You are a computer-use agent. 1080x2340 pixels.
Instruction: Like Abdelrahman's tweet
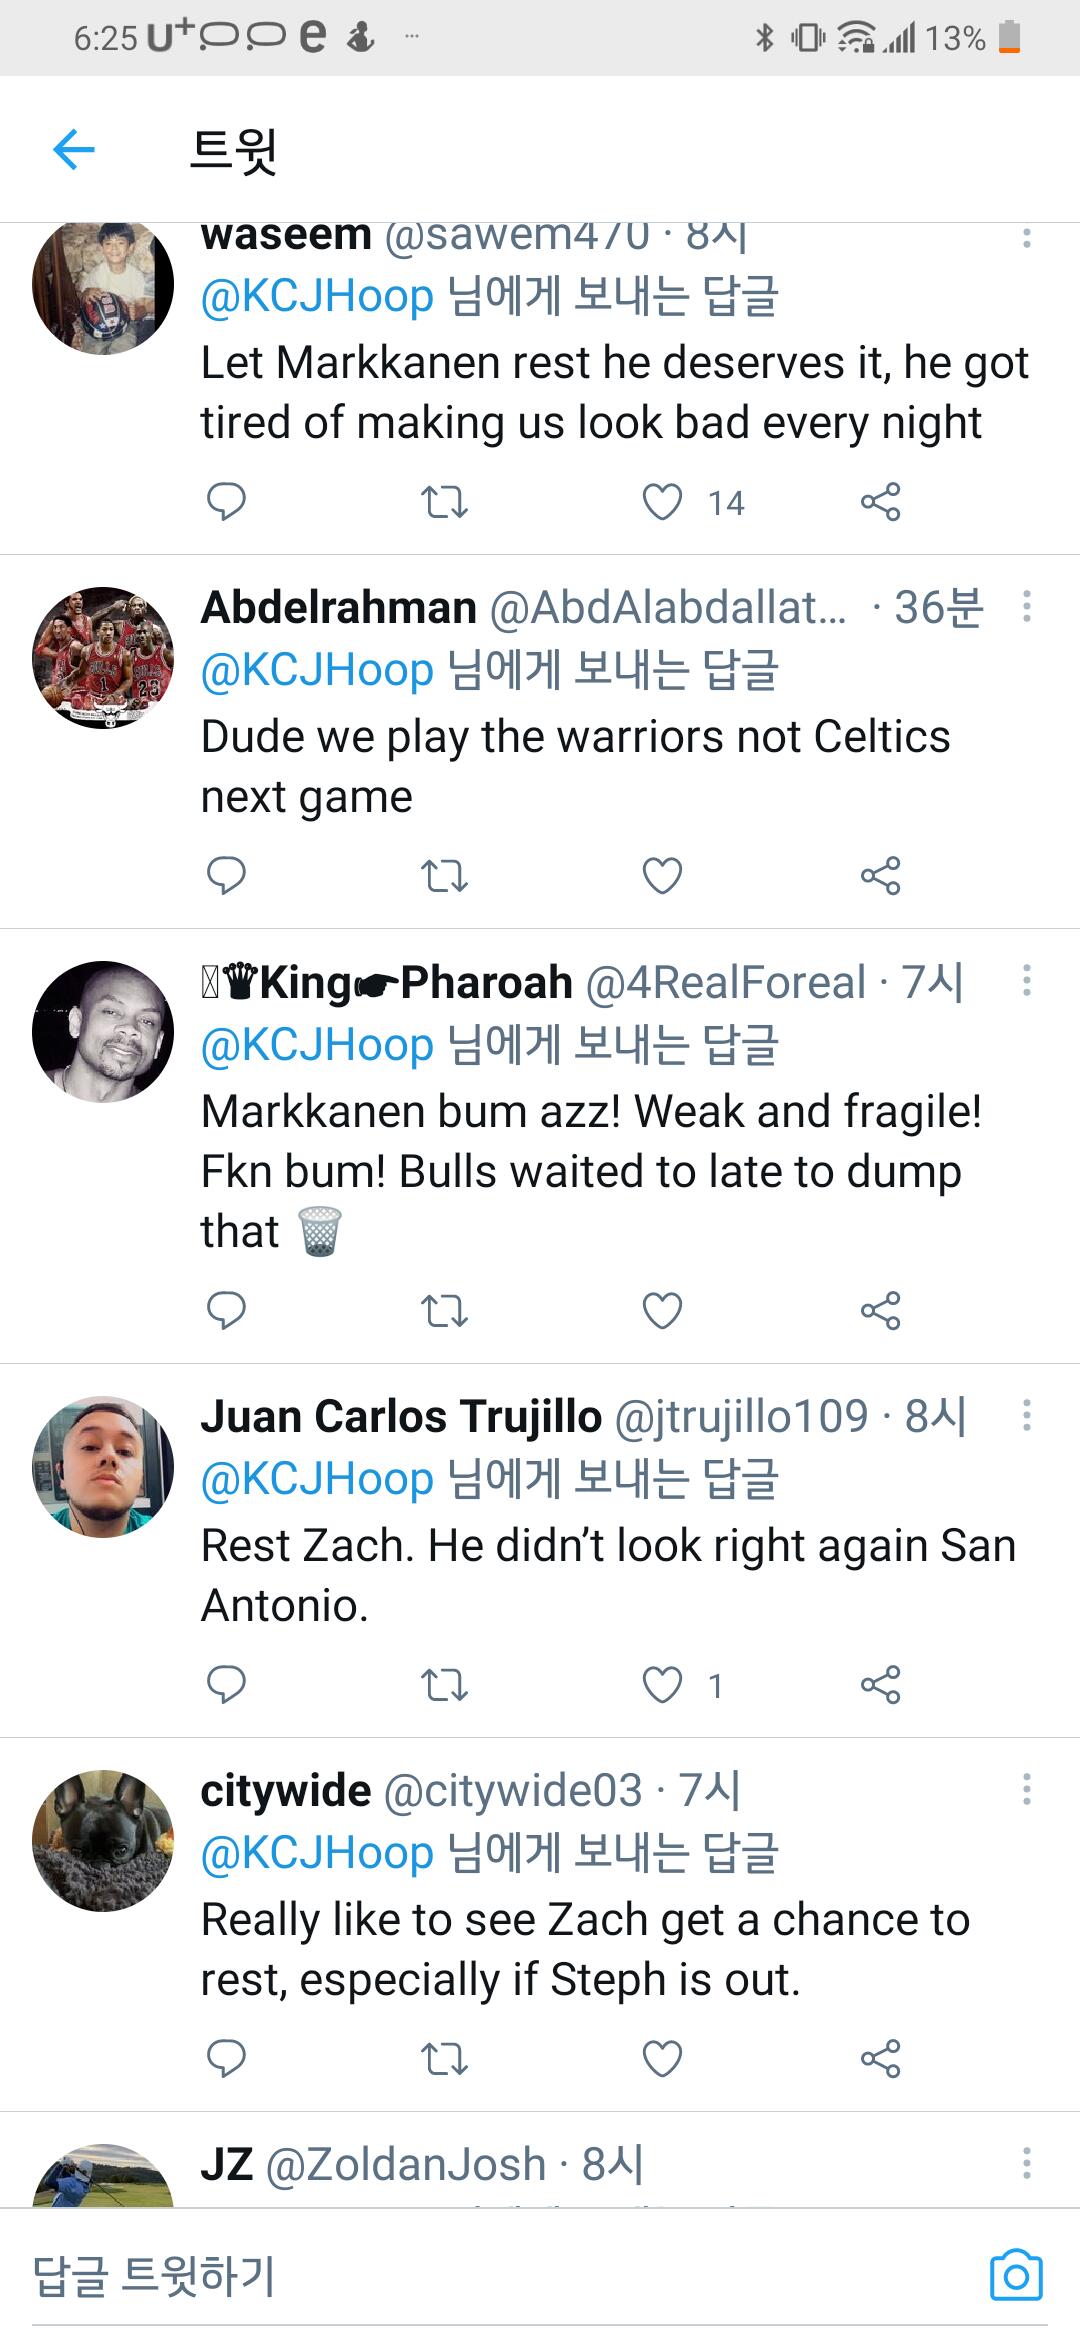[662, 877]
